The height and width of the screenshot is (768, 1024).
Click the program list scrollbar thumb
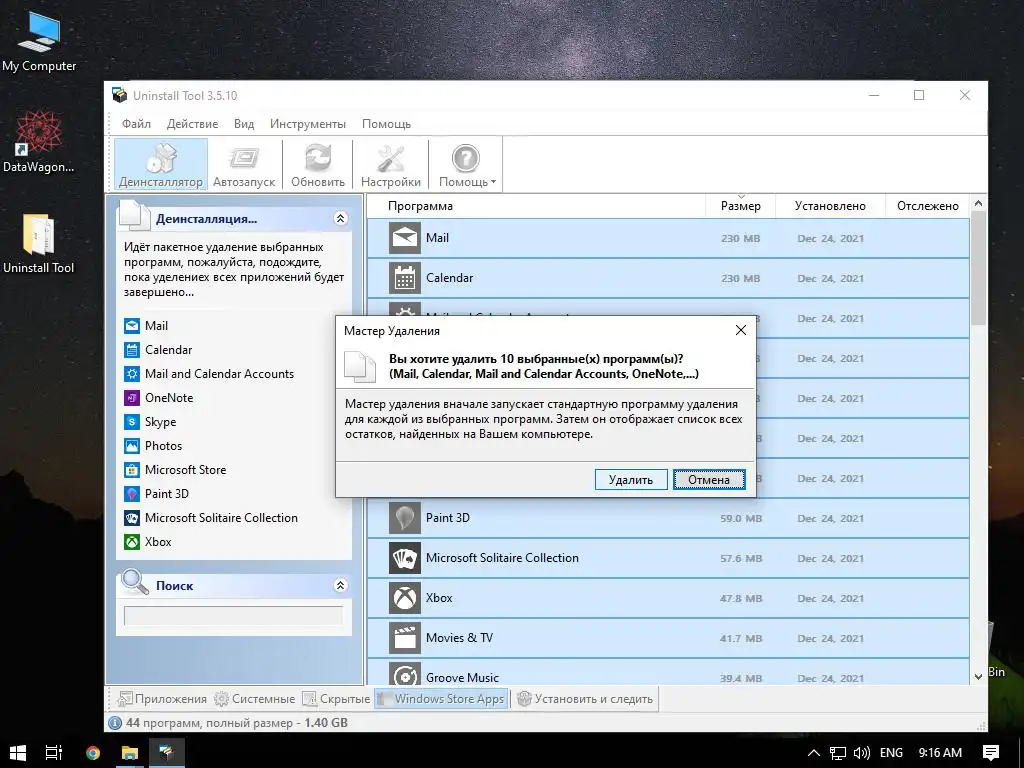click(978, 268)
